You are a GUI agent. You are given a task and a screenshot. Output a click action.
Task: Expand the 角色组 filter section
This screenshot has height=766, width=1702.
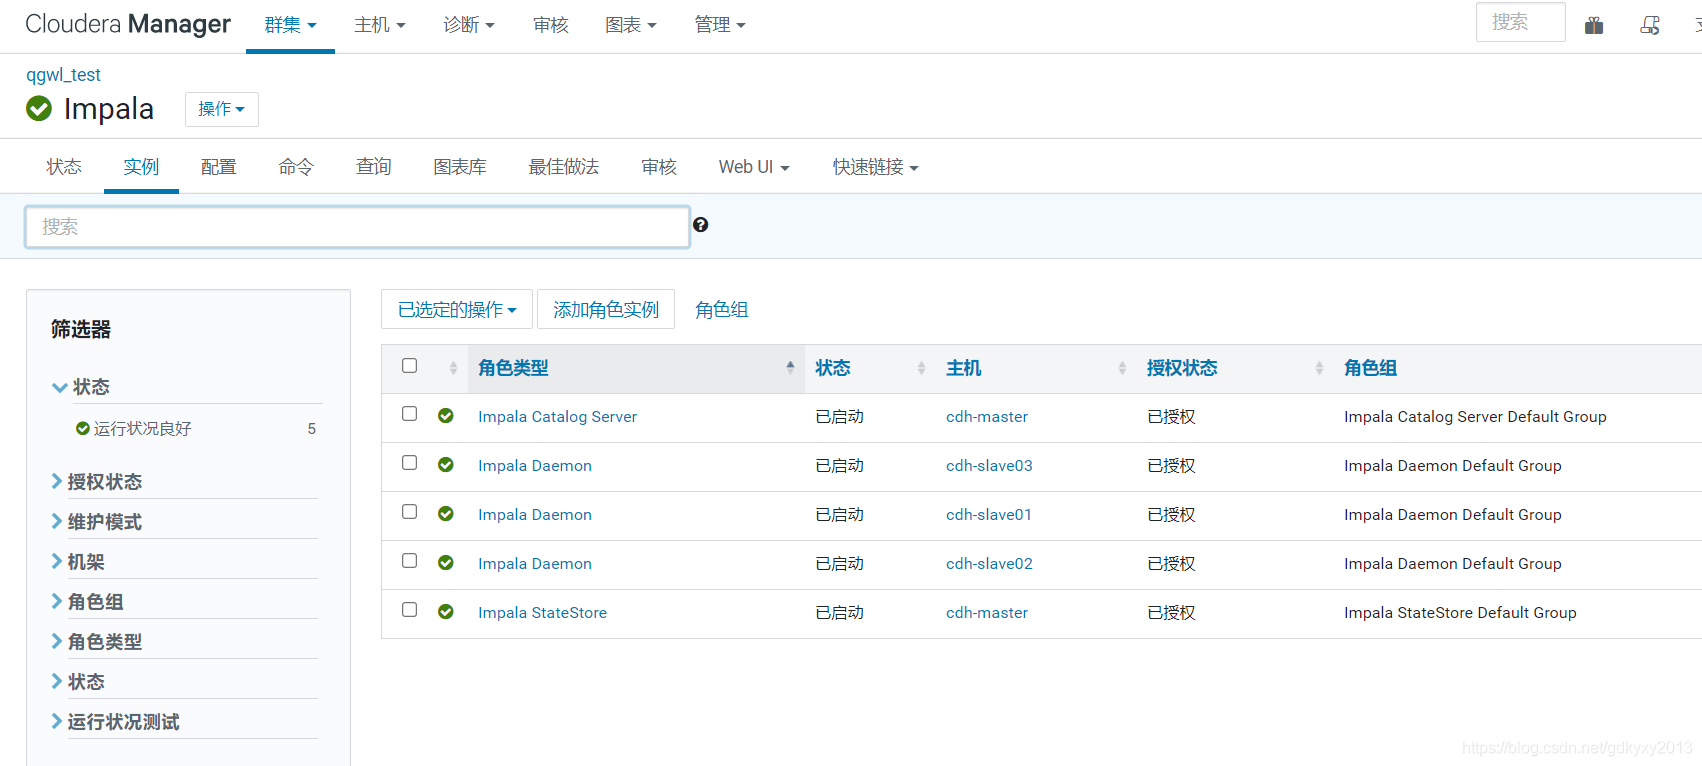[x=88, y=601]
